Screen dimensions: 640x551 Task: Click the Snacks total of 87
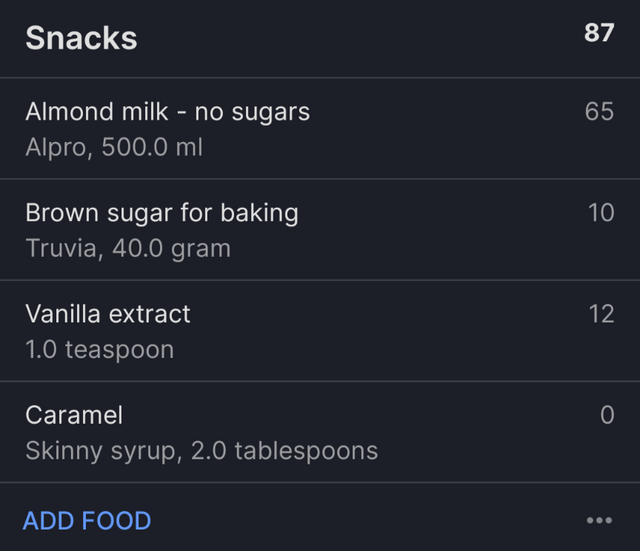point(599,33)
